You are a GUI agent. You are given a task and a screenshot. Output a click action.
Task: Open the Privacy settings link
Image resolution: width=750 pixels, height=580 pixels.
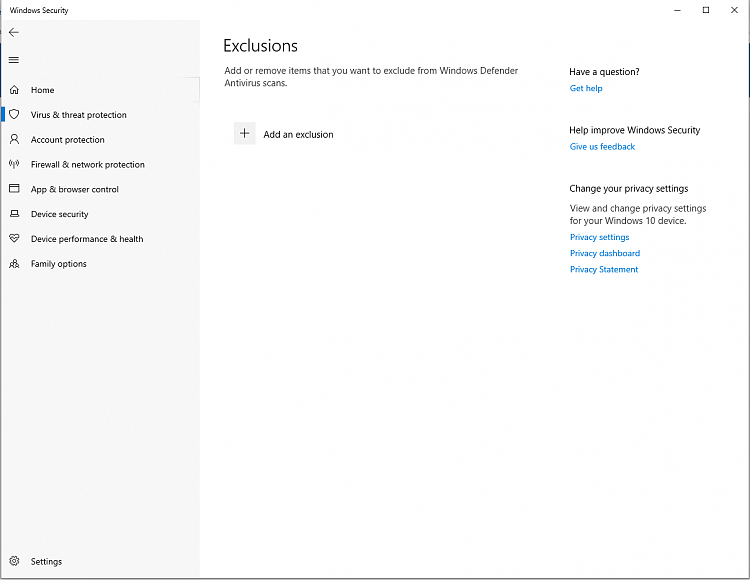tap(599, 237)
